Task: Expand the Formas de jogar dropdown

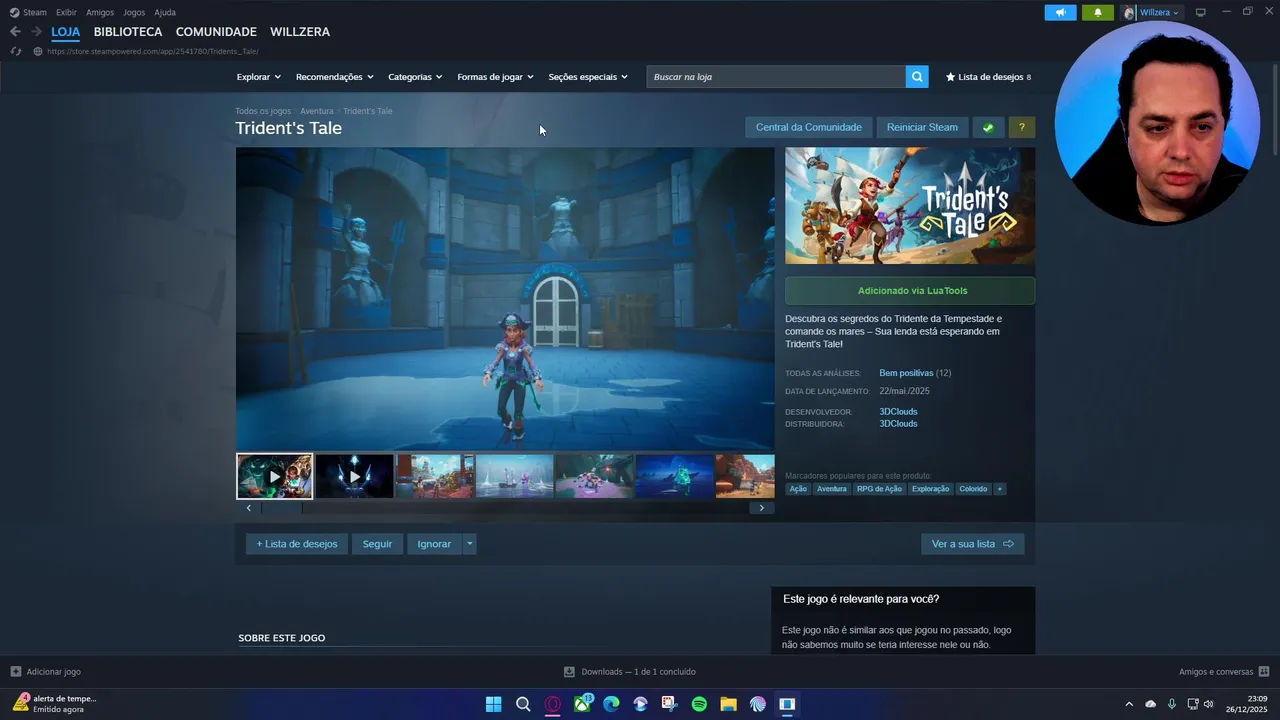Action: [x=495, y=77]
